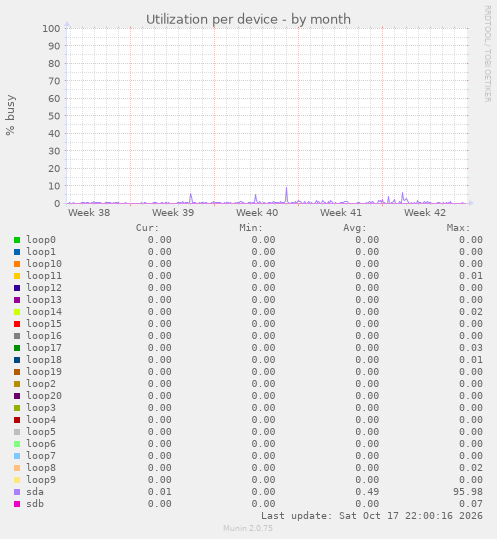Click the Week 38 axis label

click(x=89, y=213)
